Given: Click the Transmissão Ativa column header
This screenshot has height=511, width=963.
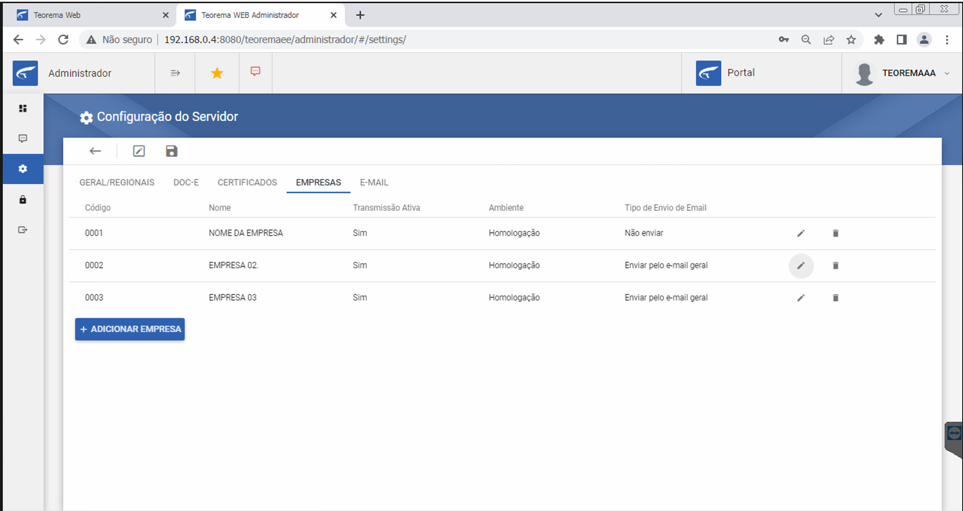Looking at the screenshot, I should [x=386, y=208].
